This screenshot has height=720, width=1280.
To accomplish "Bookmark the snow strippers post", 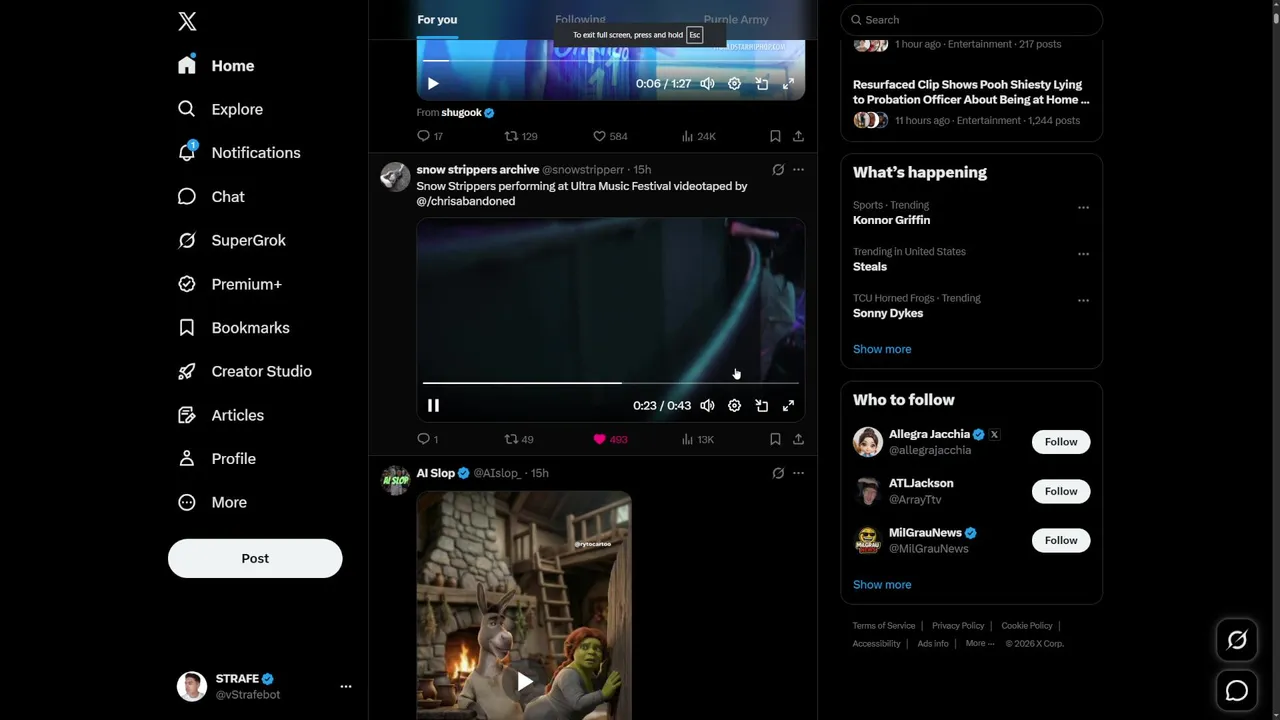I will tap(775, 439).
